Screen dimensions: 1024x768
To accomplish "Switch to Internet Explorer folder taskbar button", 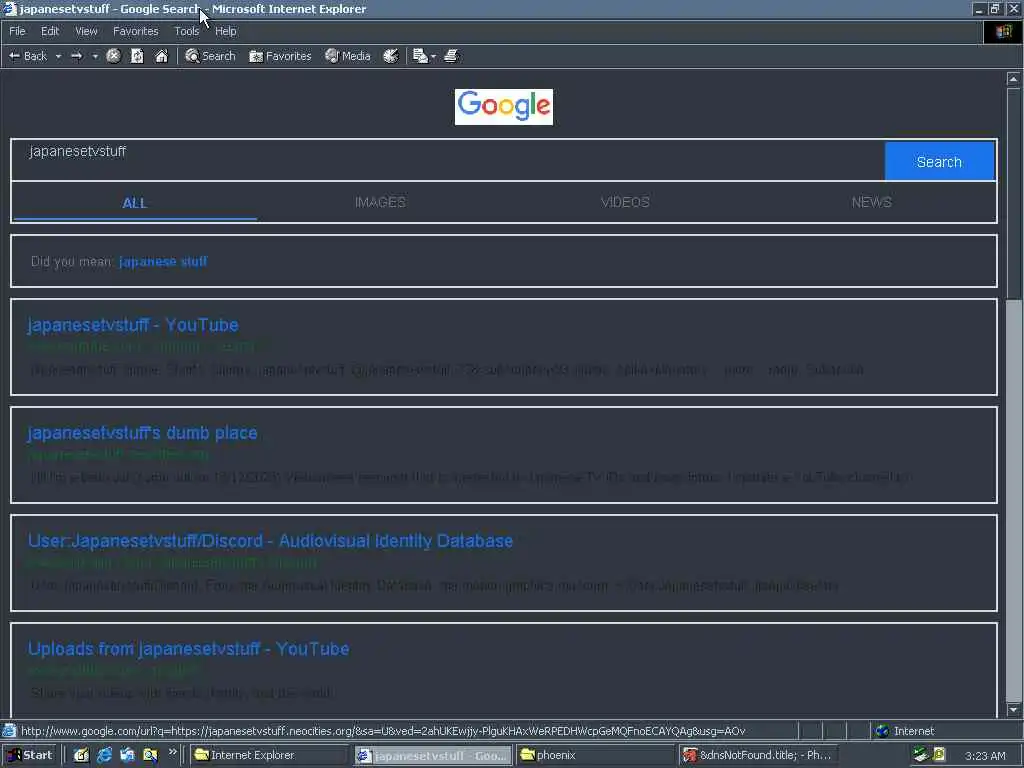I will point(270,755).
